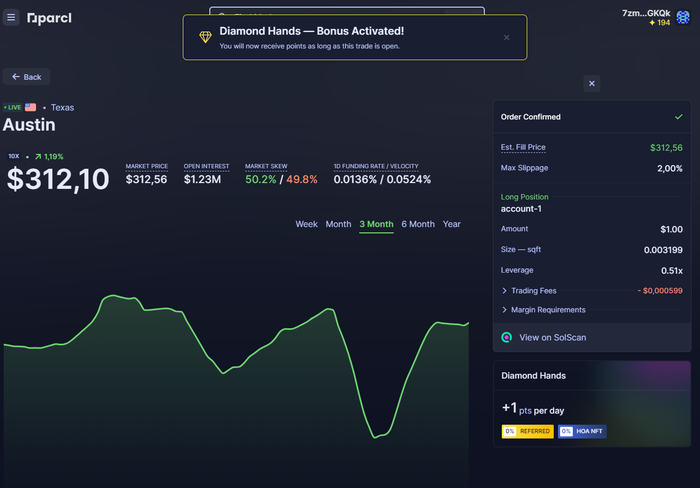Switch chart to 6 Month range
Image resolution: width=700 pixels, height=488 pixels.
pos(418,224)
